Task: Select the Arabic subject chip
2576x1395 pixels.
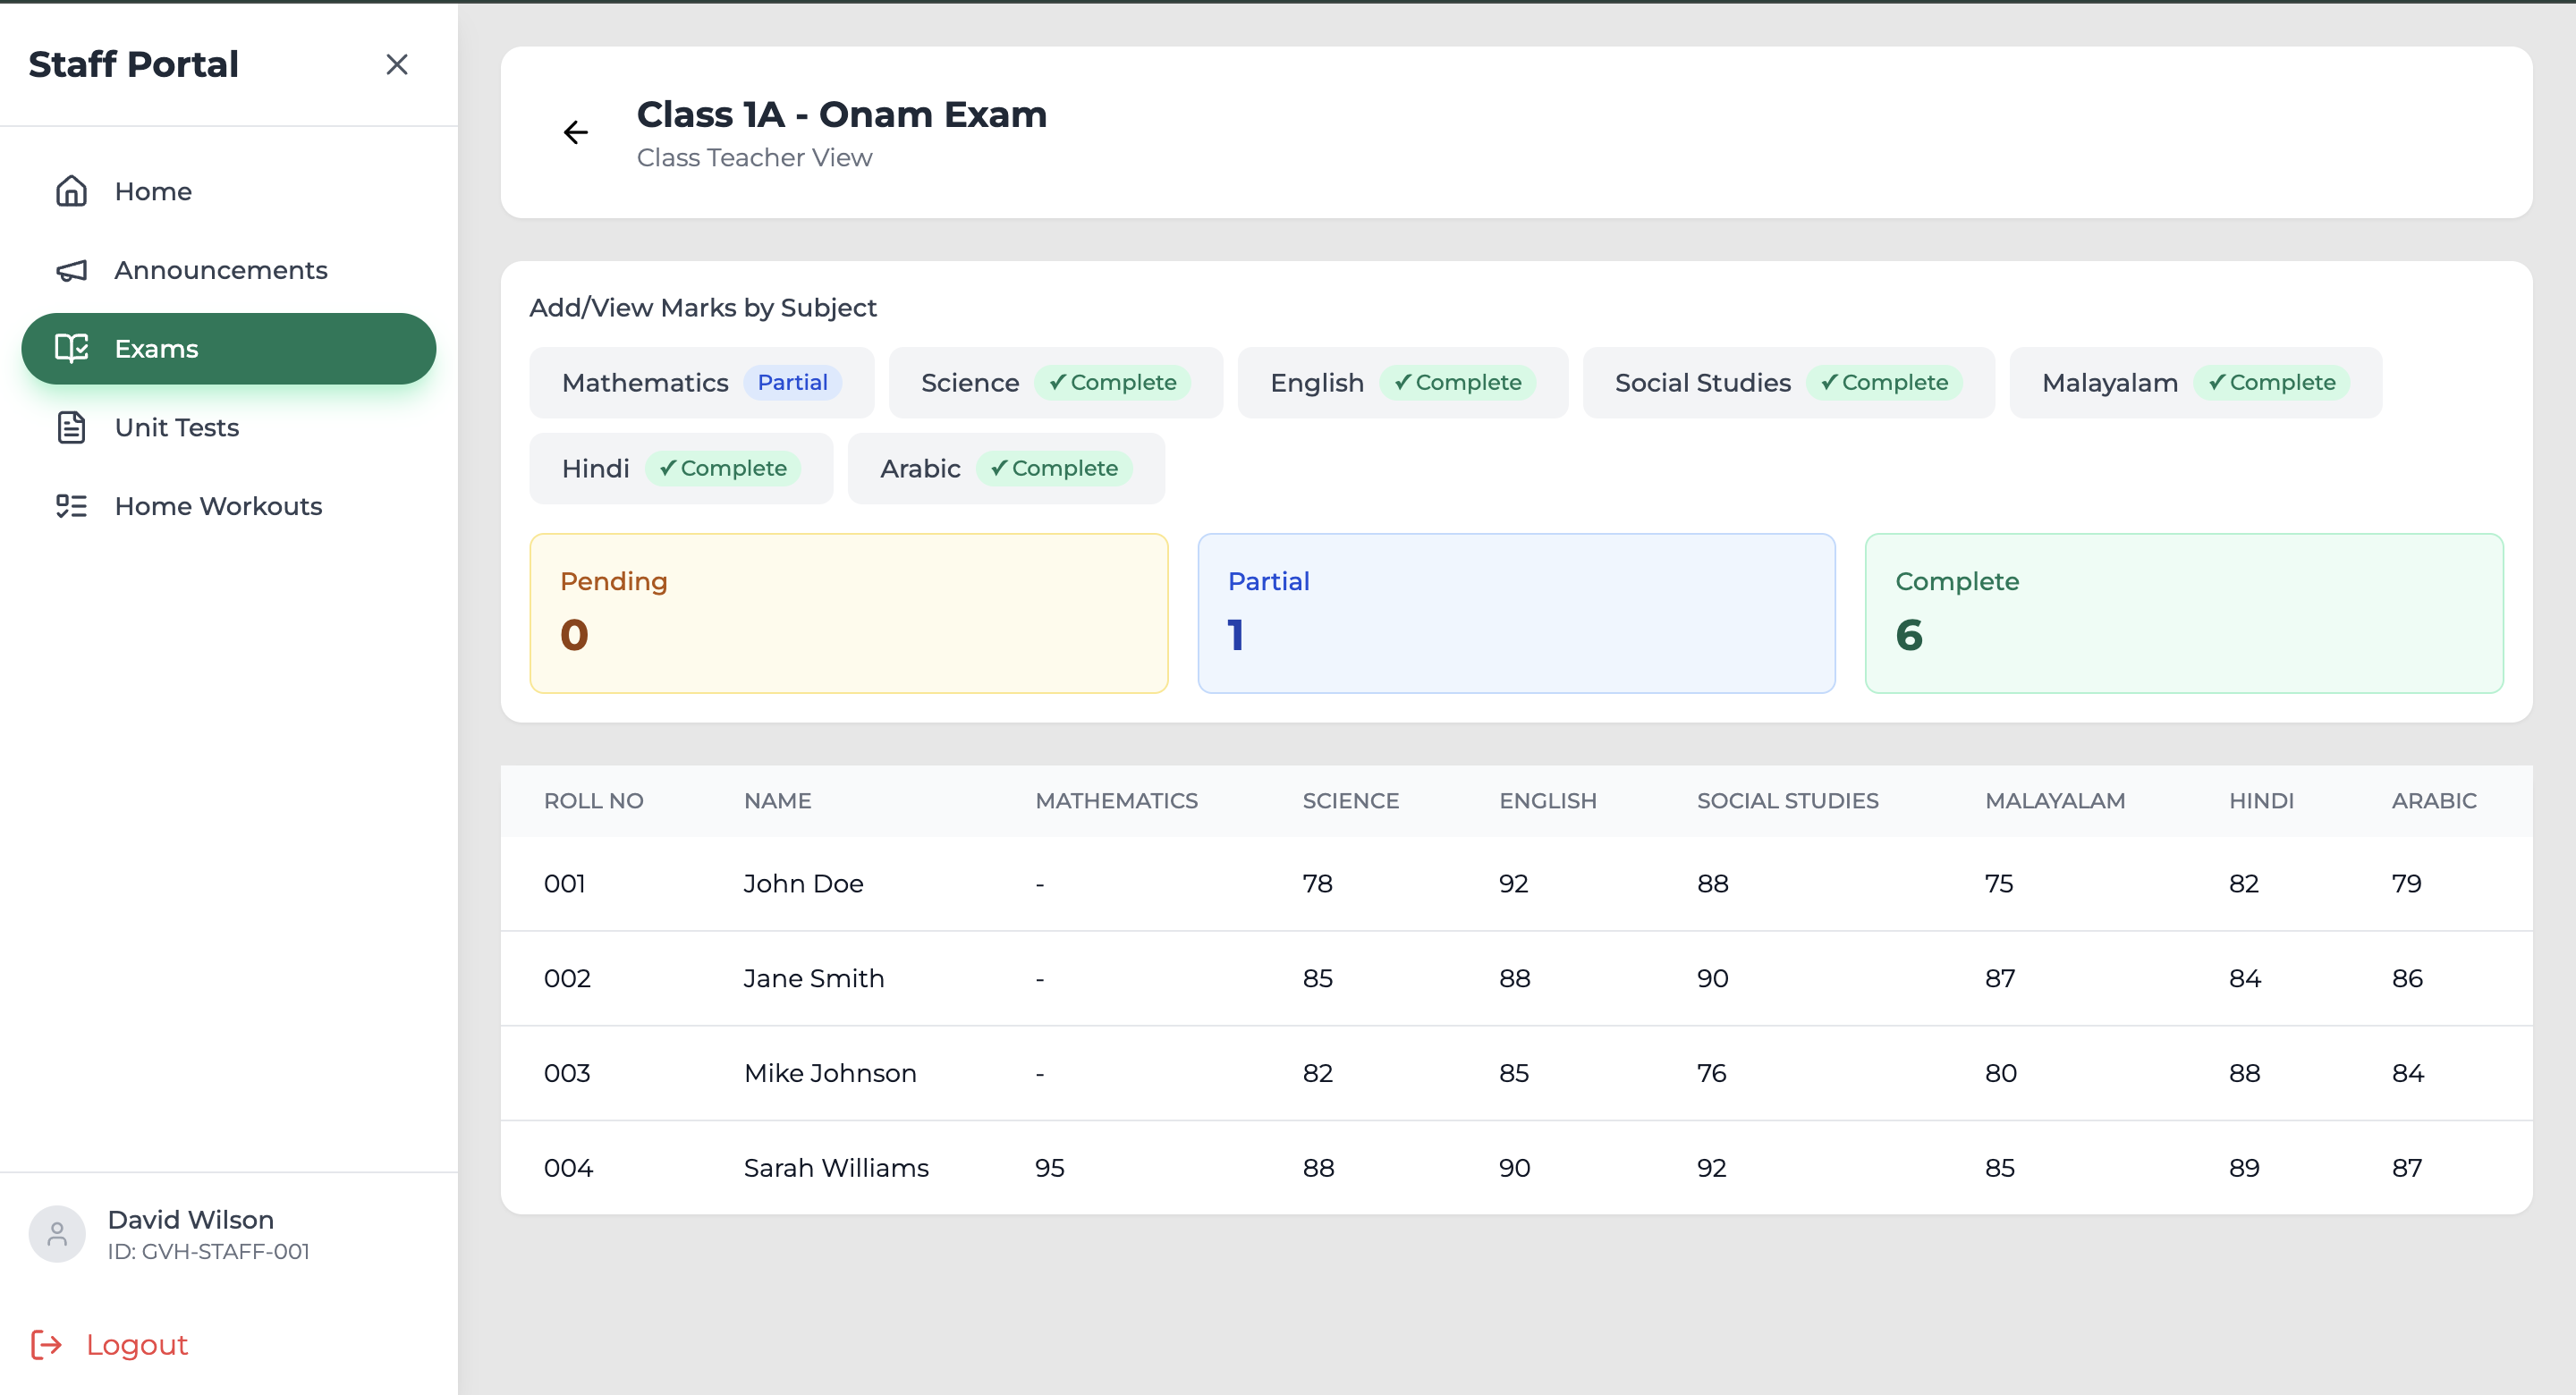Action: (1005, 469)
